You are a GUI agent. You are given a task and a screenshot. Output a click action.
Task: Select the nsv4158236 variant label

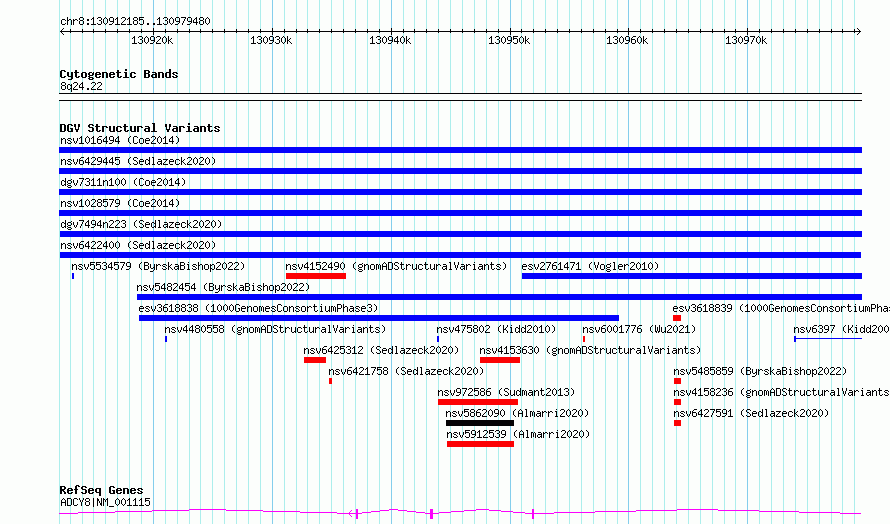click(x=782, y=392)
